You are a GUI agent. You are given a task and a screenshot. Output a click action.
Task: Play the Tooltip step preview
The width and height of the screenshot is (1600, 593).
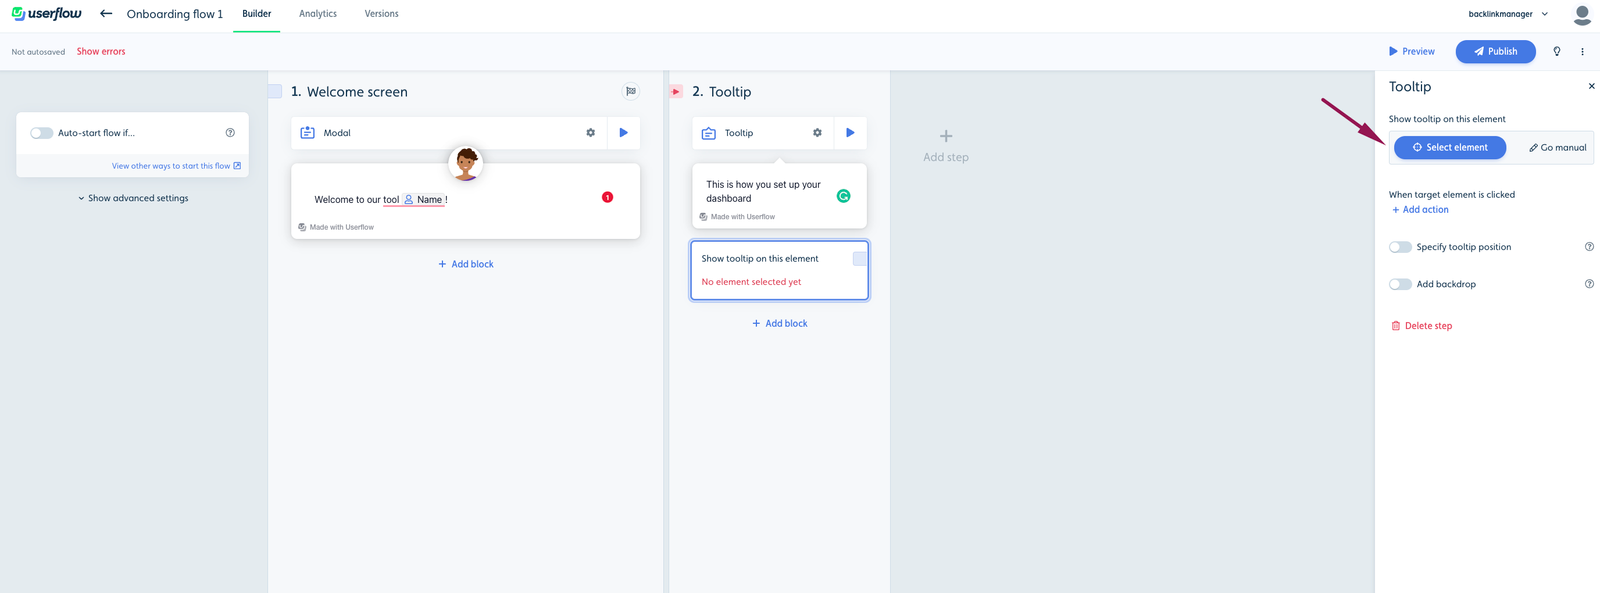click(x=851, y=132)
